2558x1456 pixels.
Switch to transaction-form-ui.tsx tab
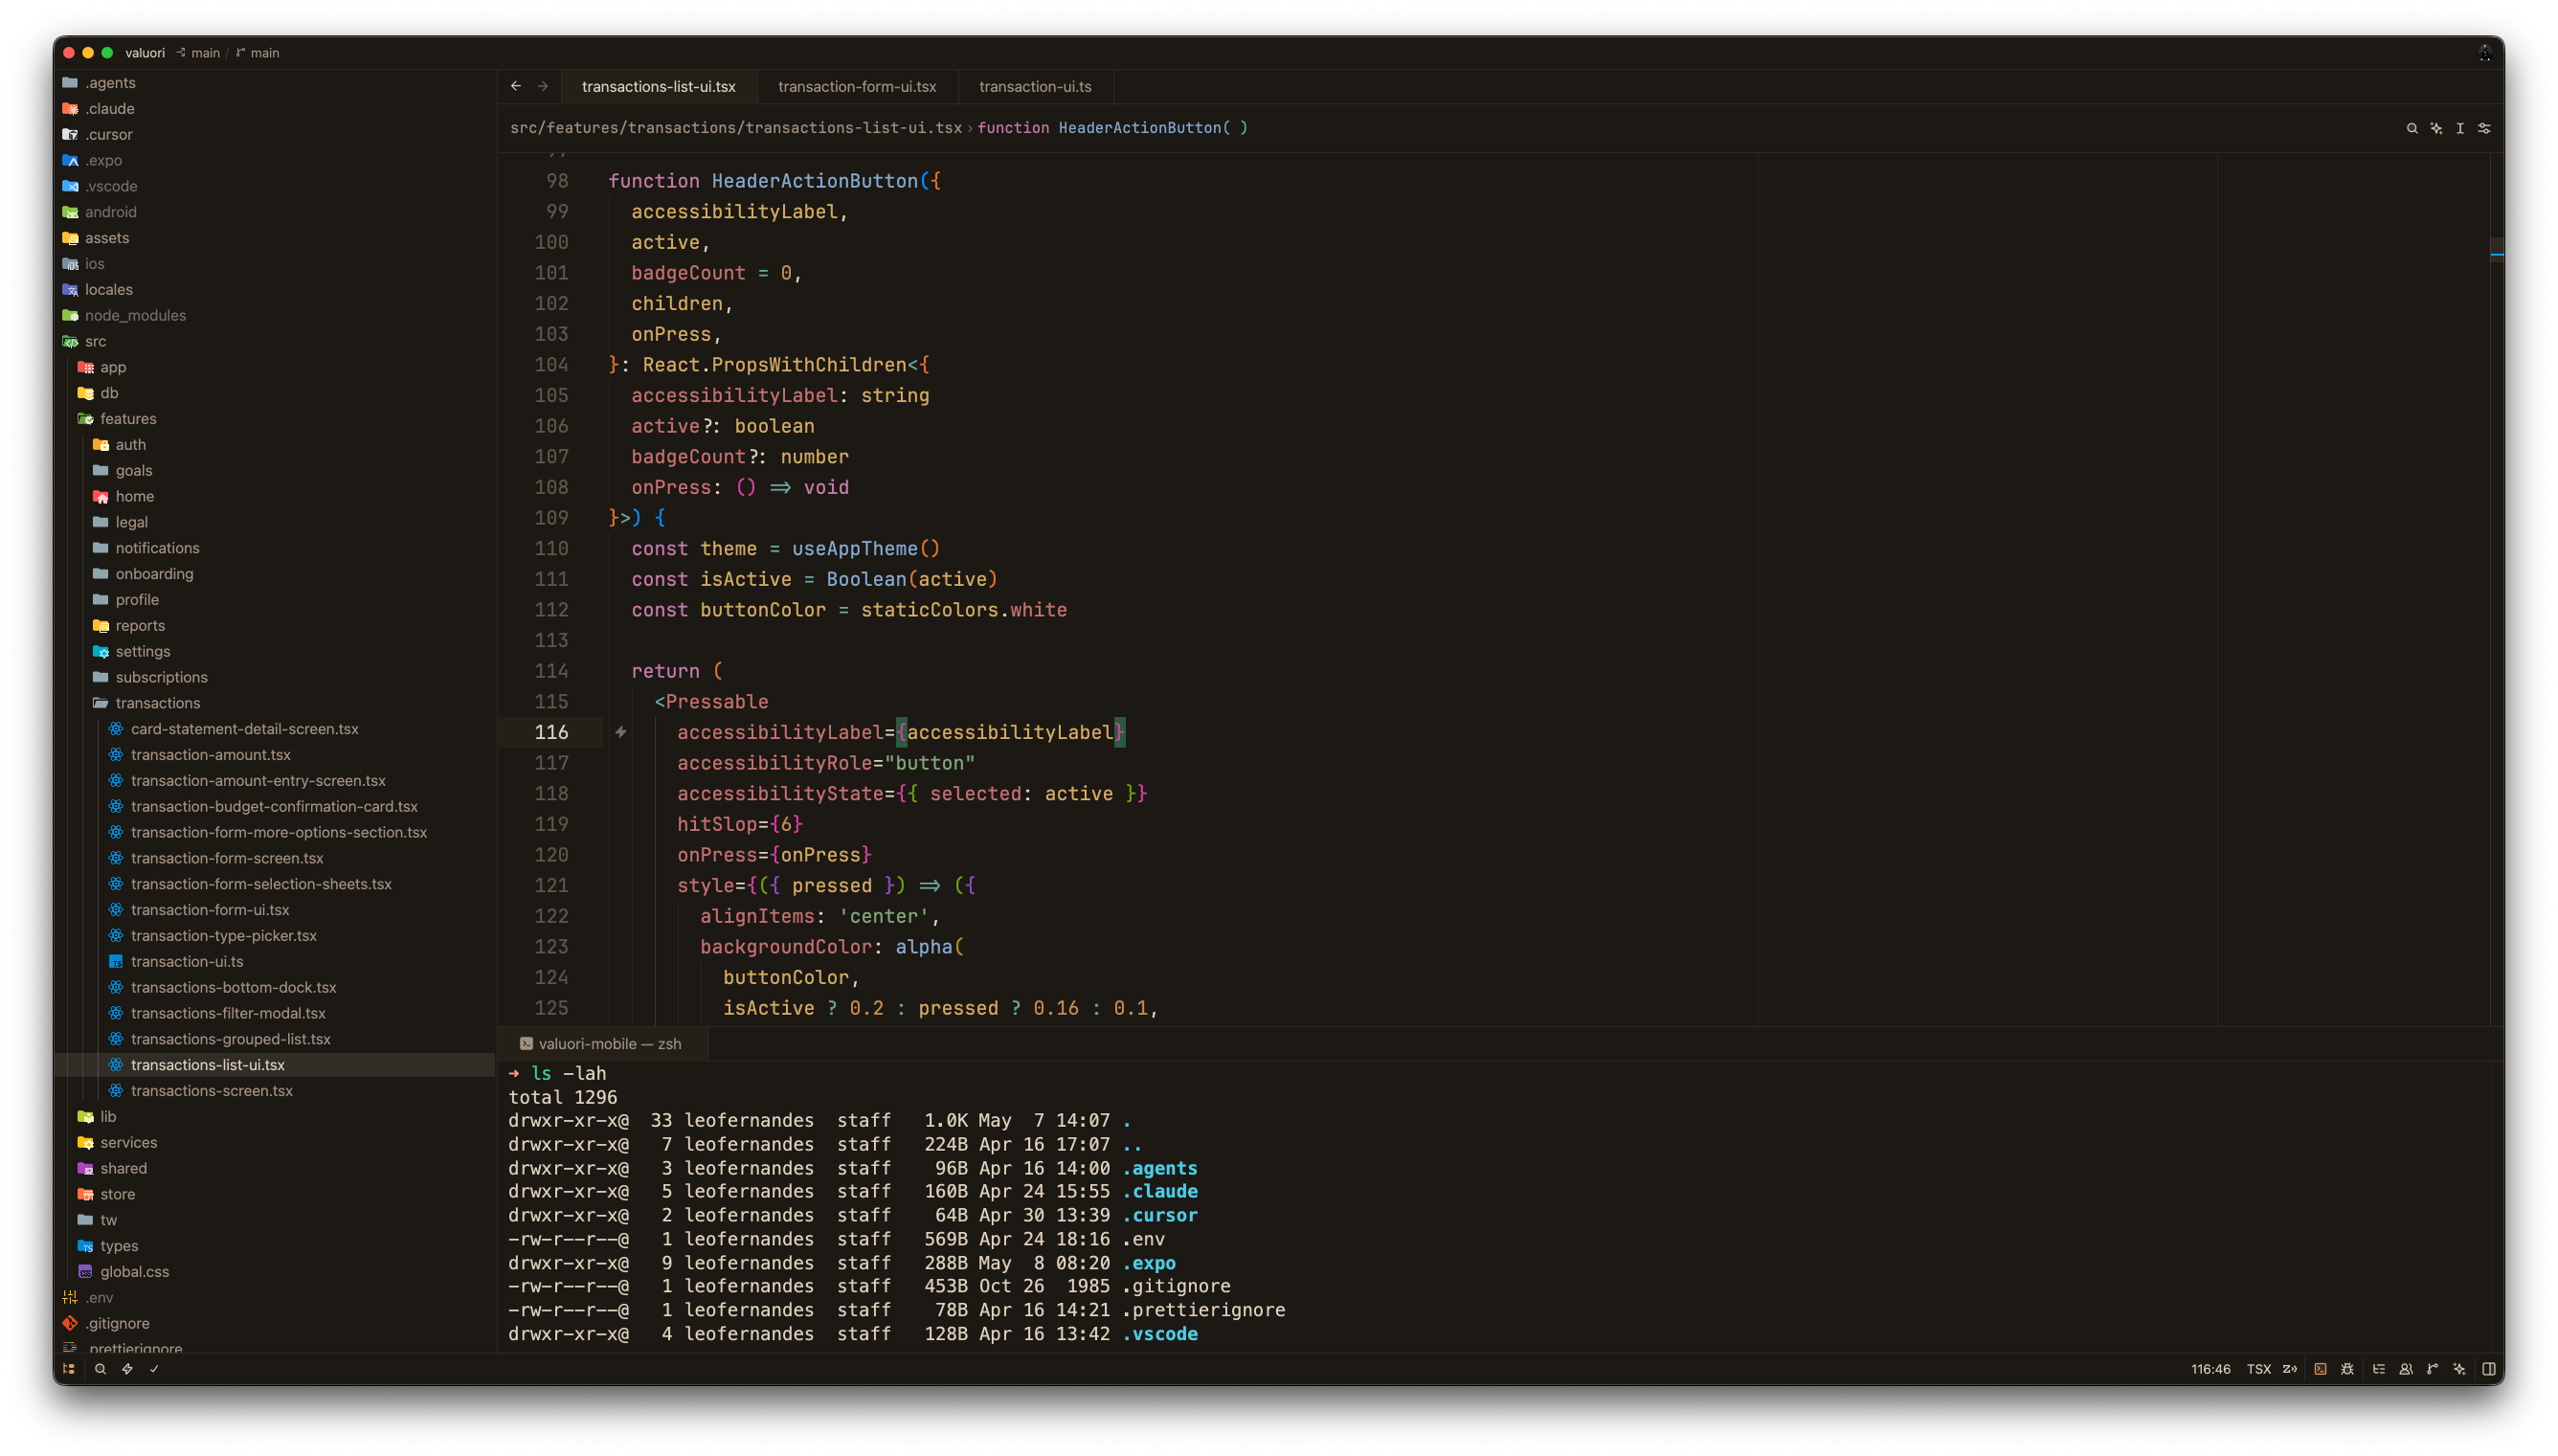coord(857,86)
